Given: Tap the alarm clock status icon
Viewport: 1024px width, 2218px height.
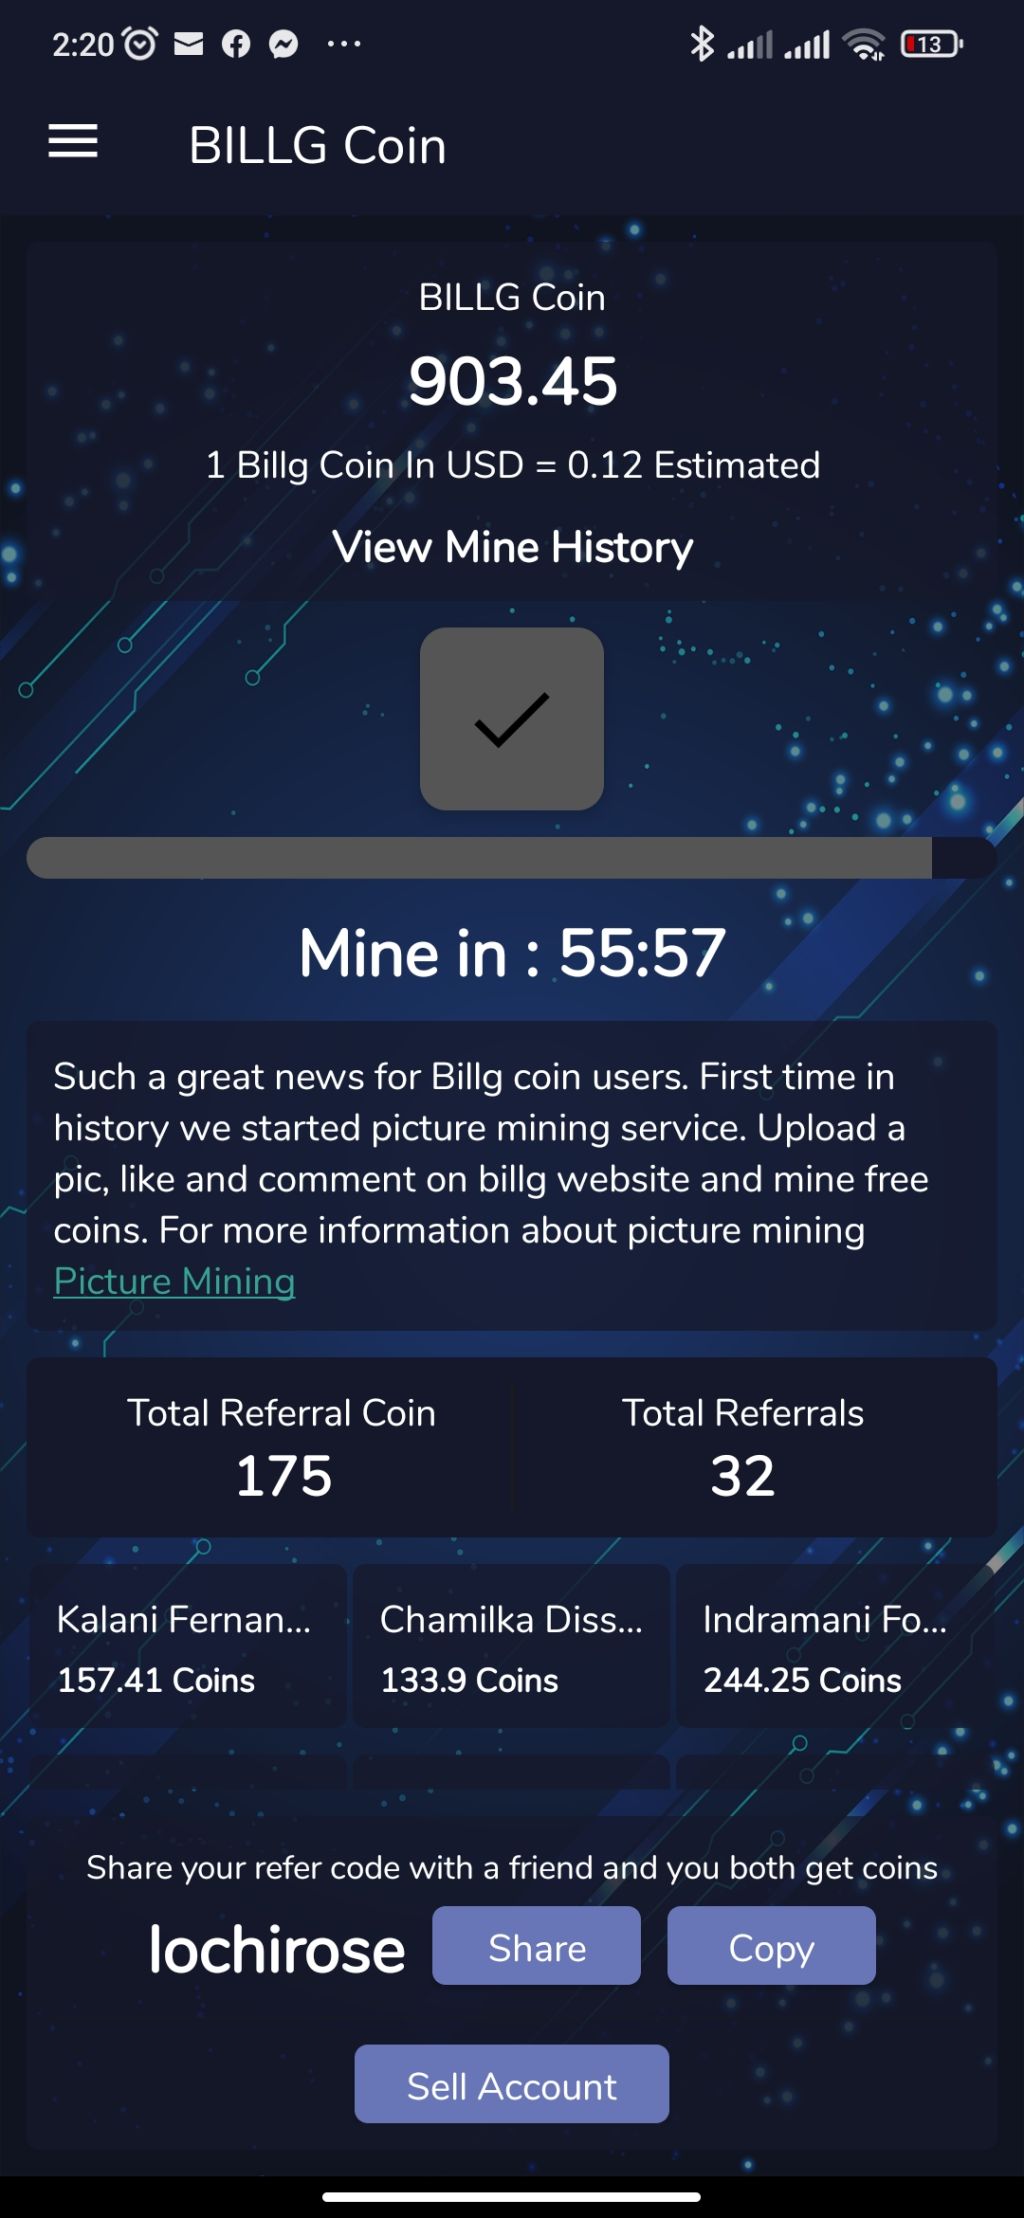Looking at the screenshot, I should tap(140, 43).
